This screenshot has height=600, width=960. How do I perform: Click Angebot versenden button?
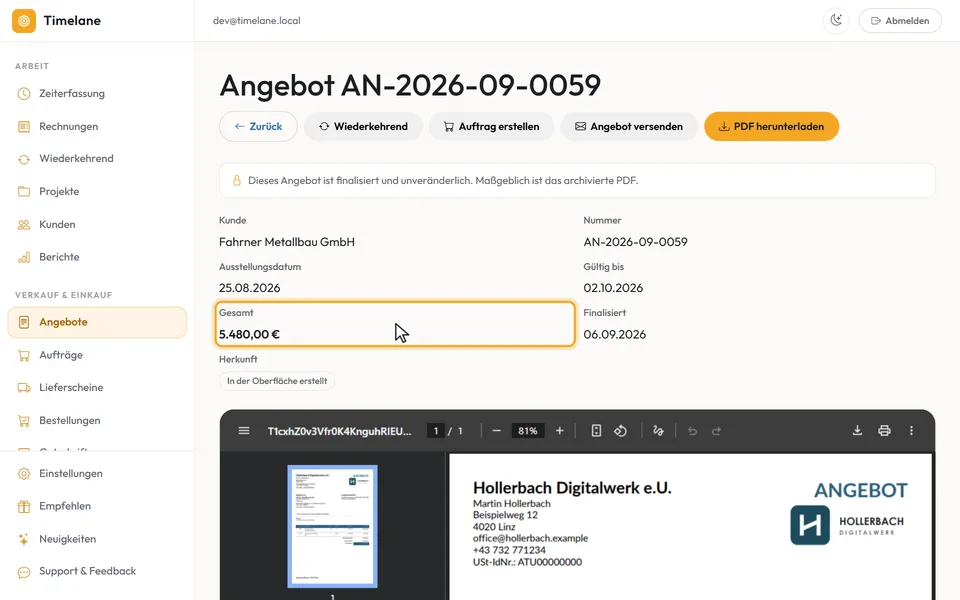point(629,127)
